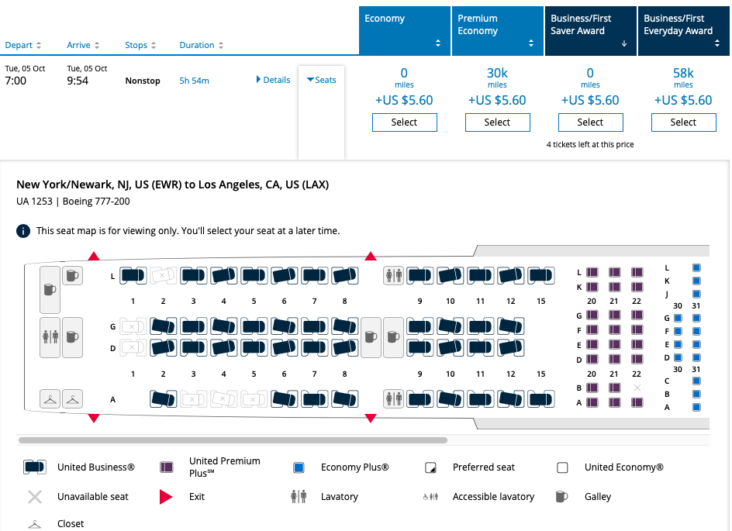Click unavailable seat 2L with X mark

[x=163, y=276]
